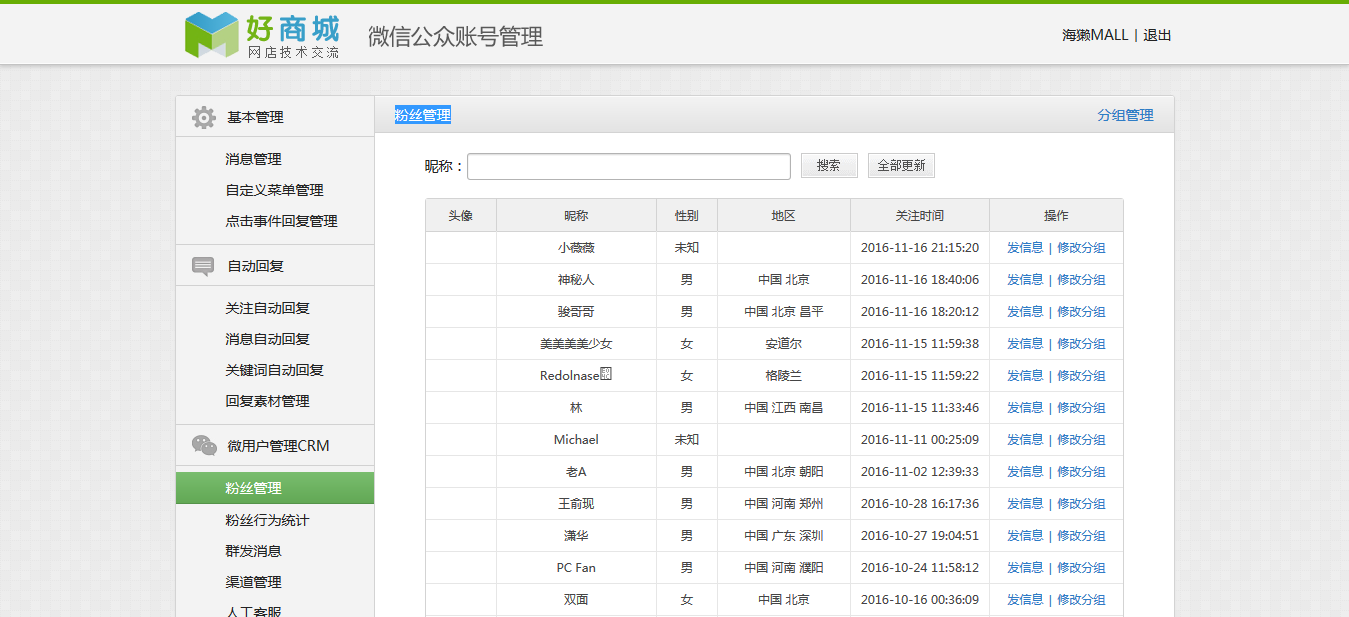Screen dimensions: 1349x617
Task: Click the gear icon beside 基本管理
Action: coord(204,117)
